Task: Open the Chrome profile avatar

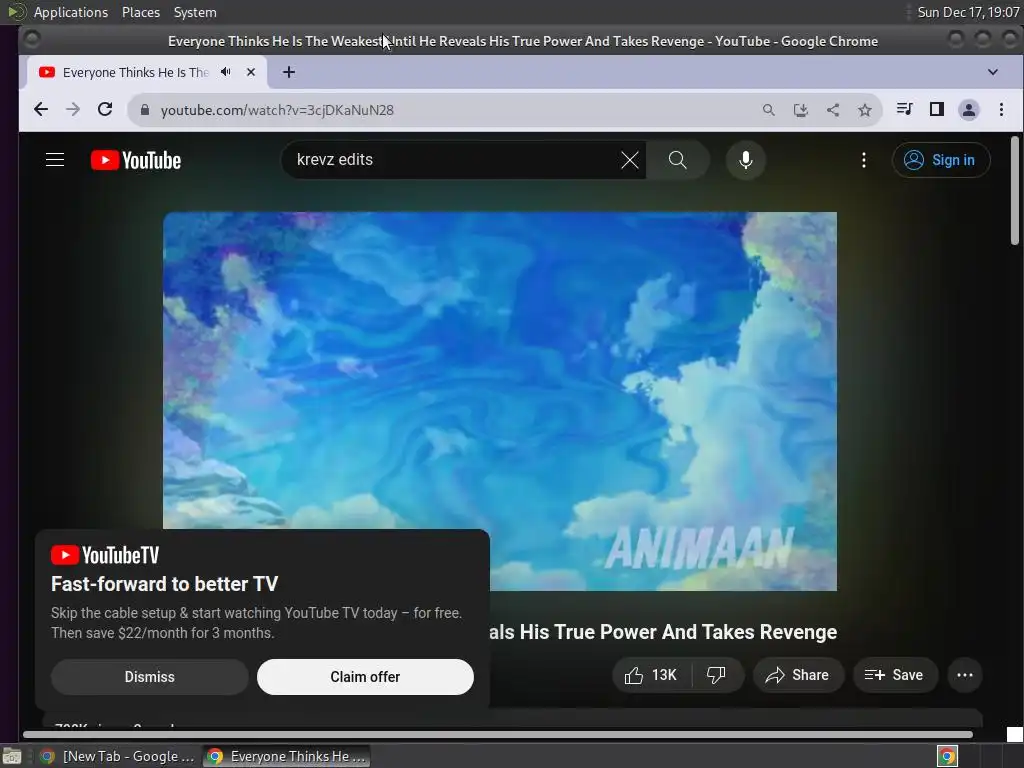Action: coord(968,110)
